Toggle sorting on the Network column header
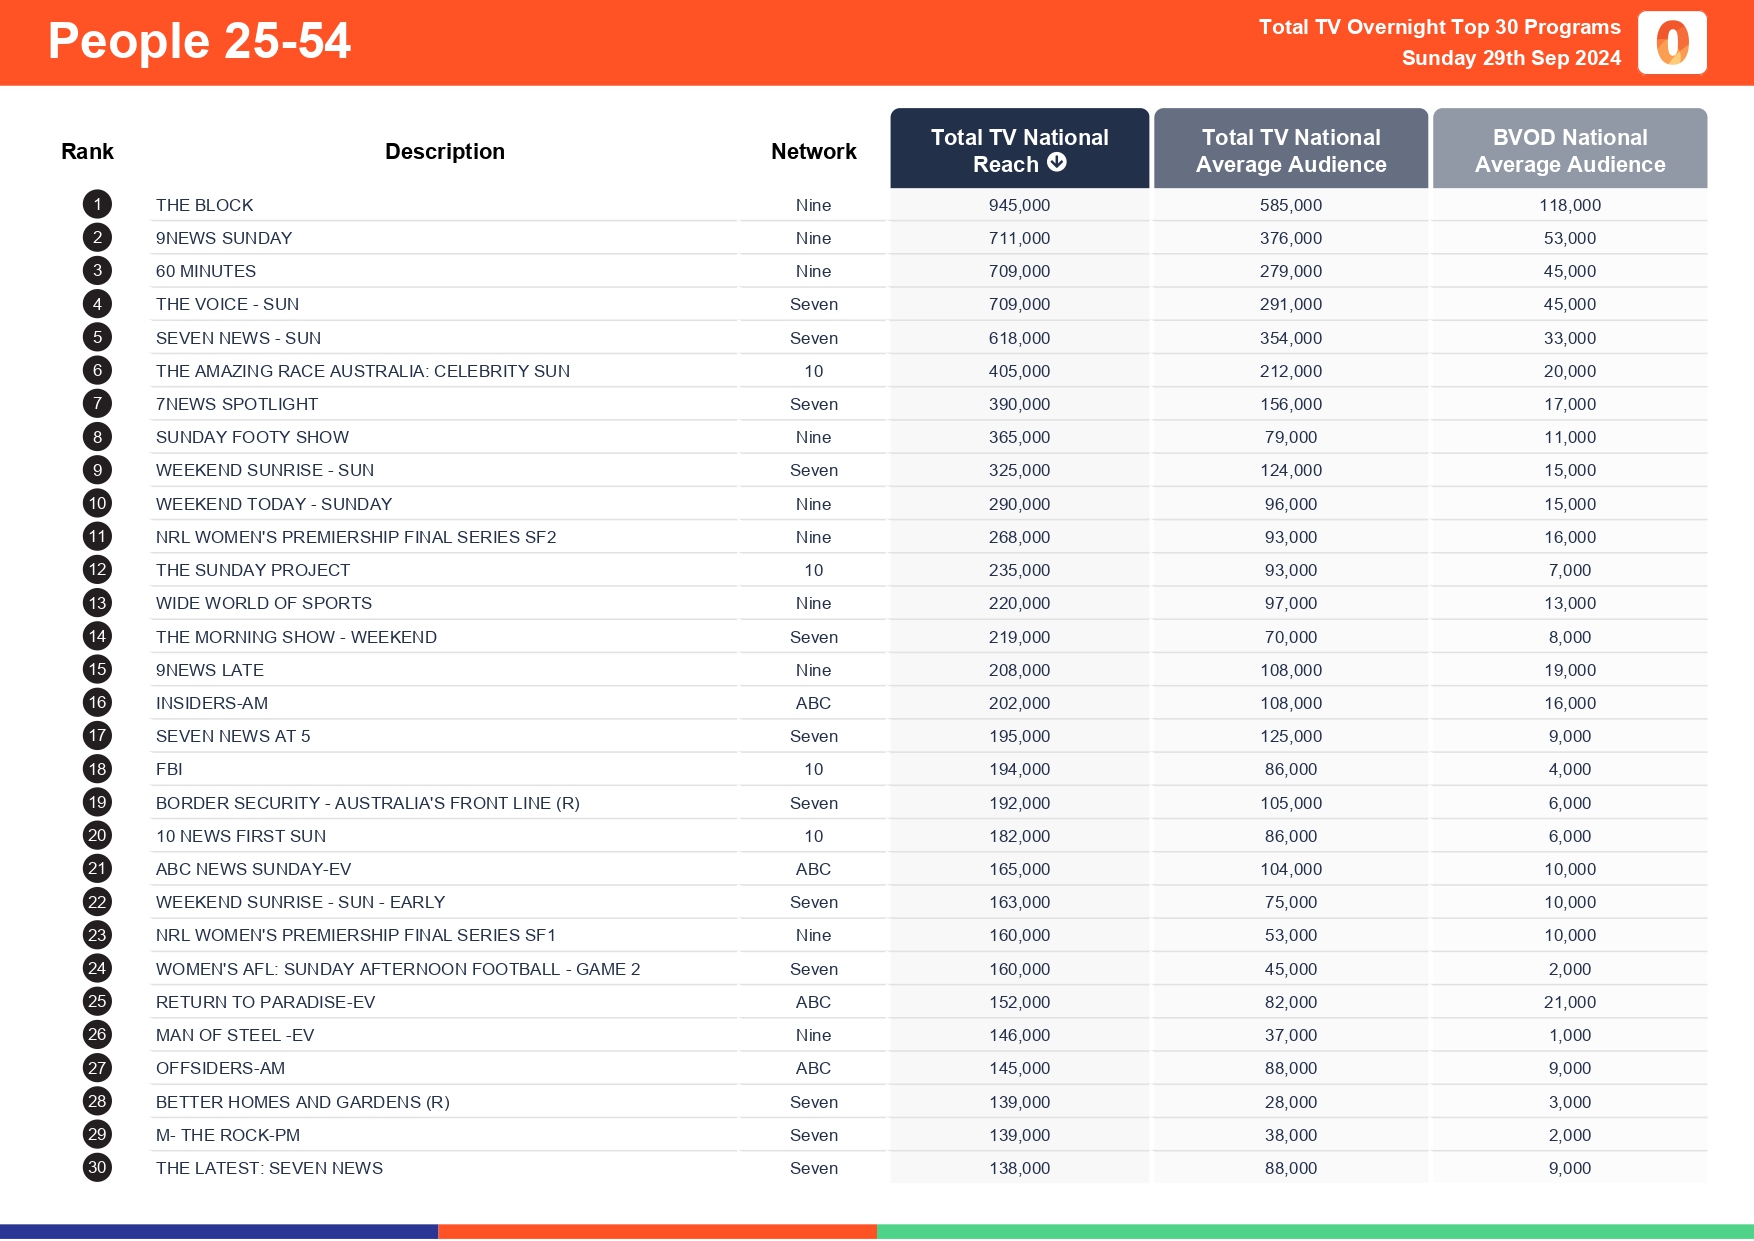Image resolution: width=1754 pixels, height=1241 pixels. click(813, 151)
